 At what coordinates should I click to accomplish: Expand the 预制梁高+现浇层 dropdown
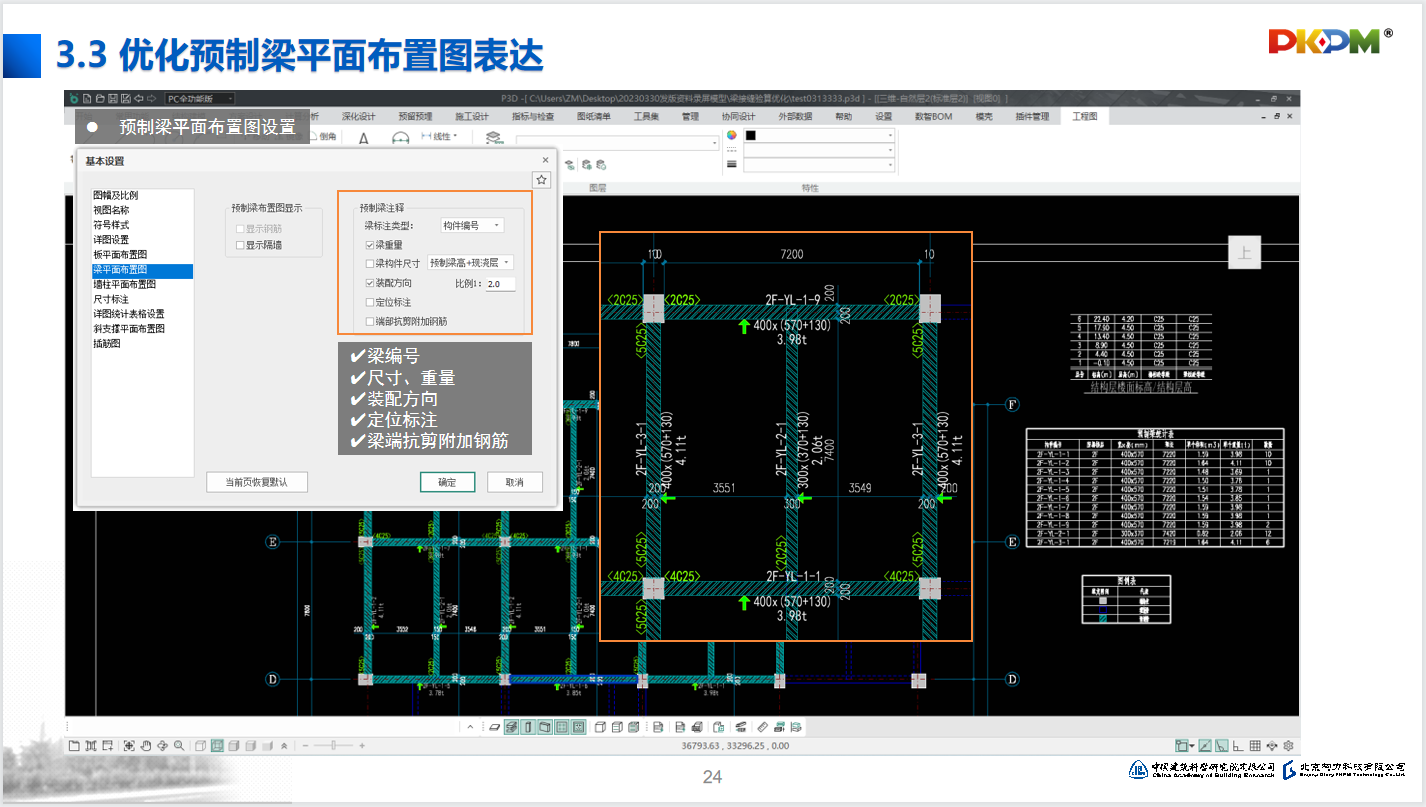pyautogui.click(x=470, y=263)
